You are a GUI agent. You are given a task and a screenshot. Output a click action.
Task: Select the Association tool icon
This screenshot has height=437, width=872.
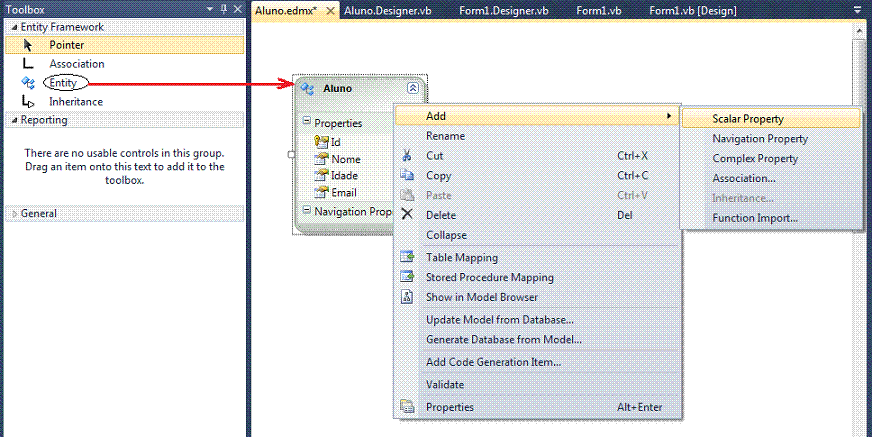pos(28,64)
